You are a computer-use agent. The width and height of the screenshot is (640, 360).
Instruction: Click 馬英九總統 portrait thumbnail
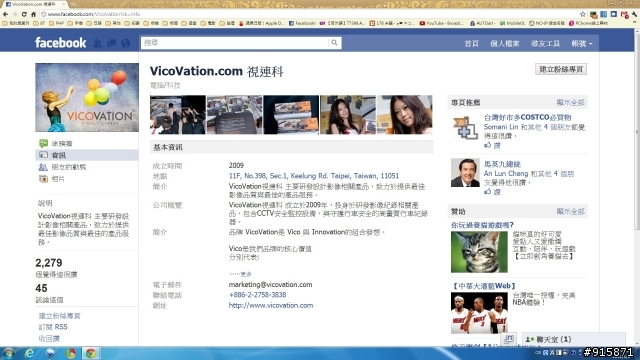[x=465, y=173]
